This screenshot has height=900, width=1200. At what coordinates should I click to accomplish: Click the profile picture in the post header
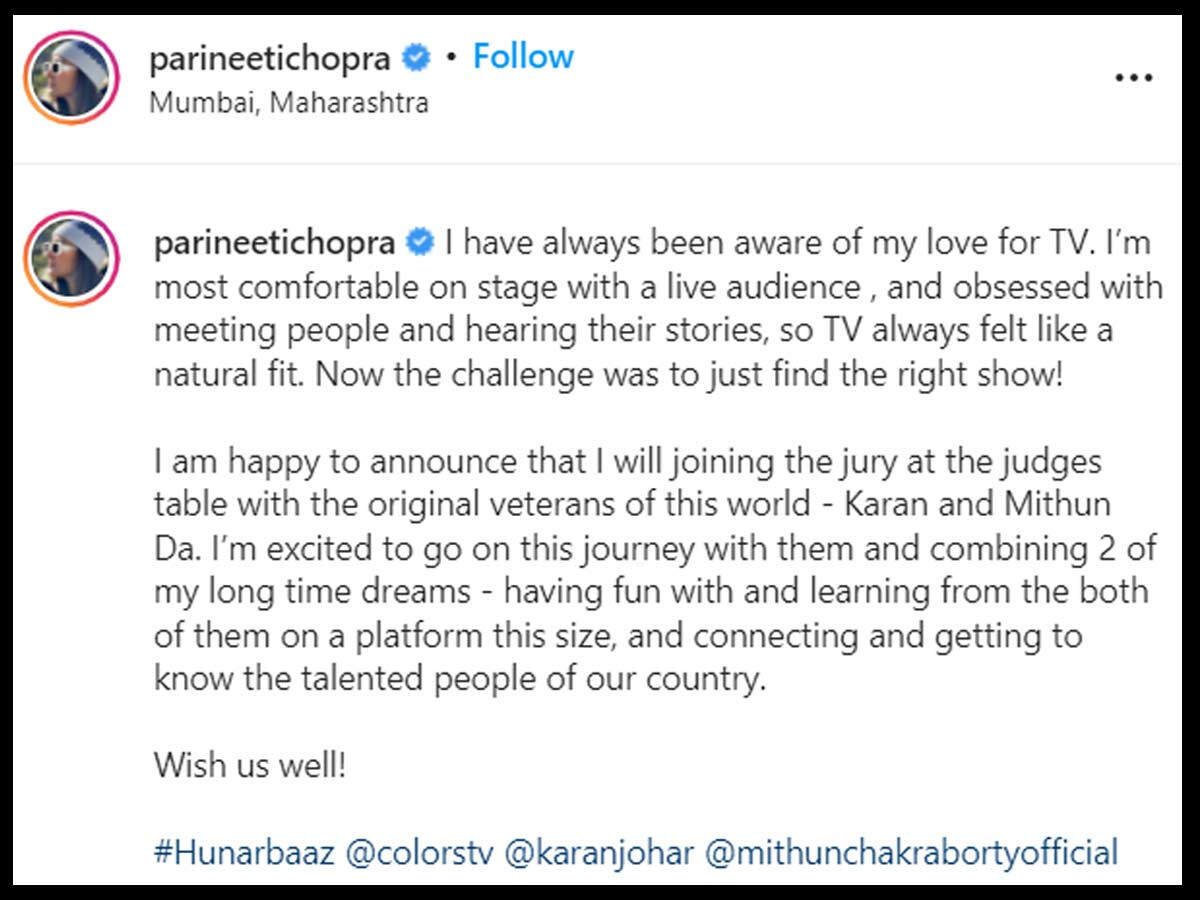[x=72, y=78]
